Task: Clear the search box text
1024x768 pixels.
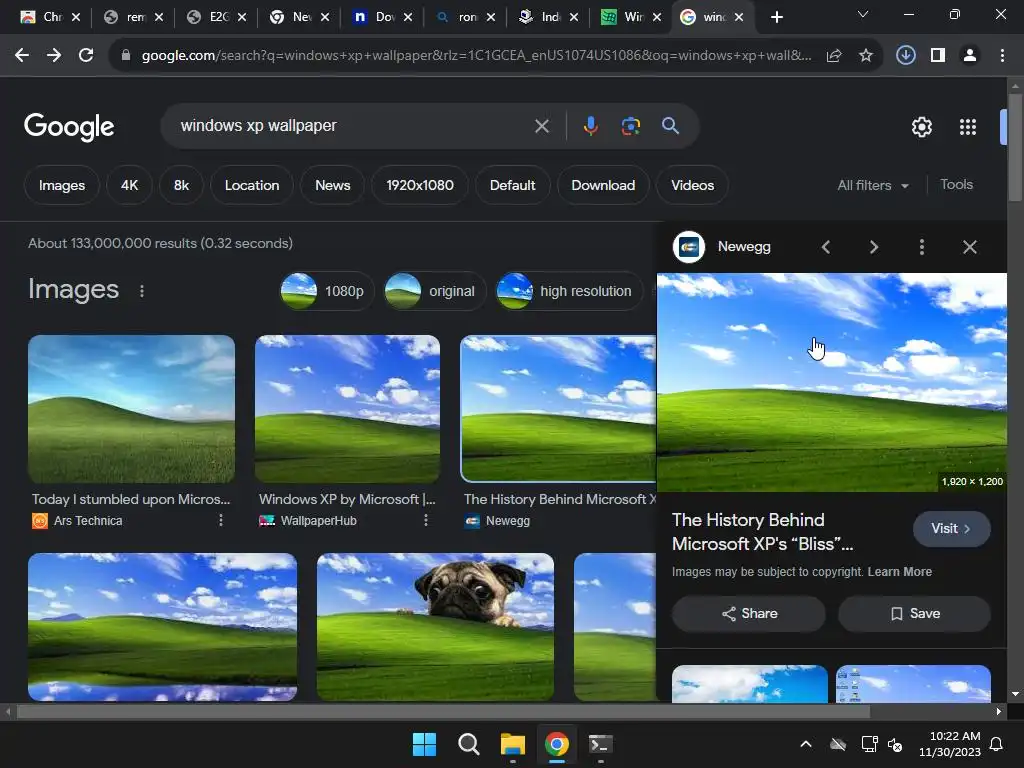Action: coord(542,126)
